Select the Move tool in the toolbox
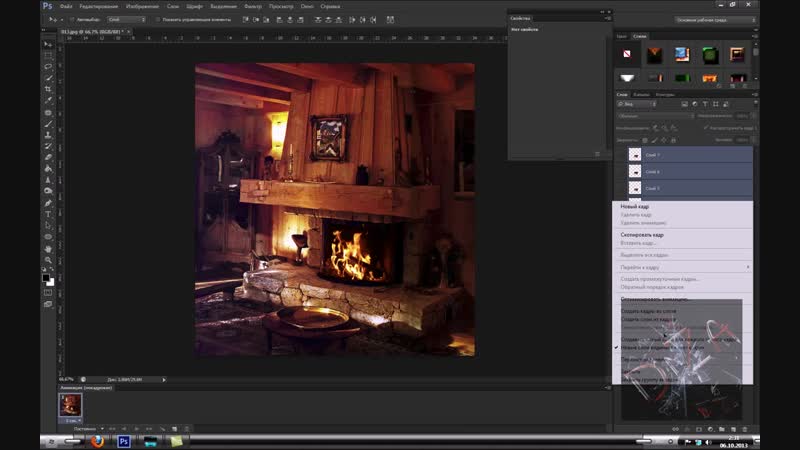Screen dimensions: 800x450 [48, 45]
